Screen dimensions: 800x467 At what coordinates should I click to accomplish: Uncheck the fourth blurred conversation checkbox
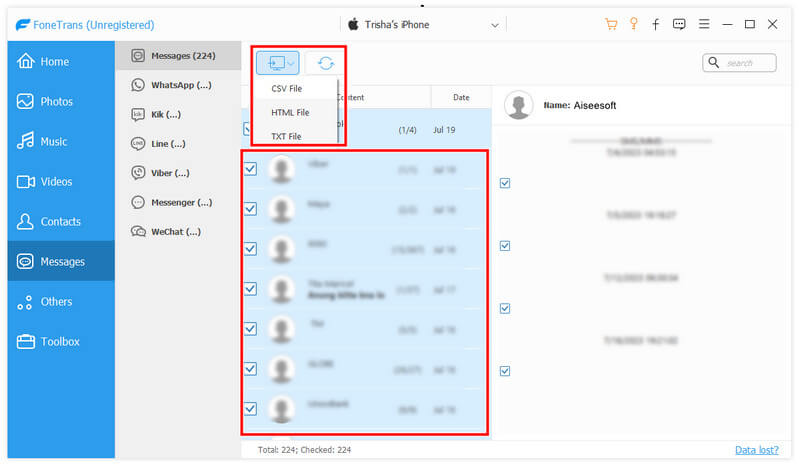point(251,289)
